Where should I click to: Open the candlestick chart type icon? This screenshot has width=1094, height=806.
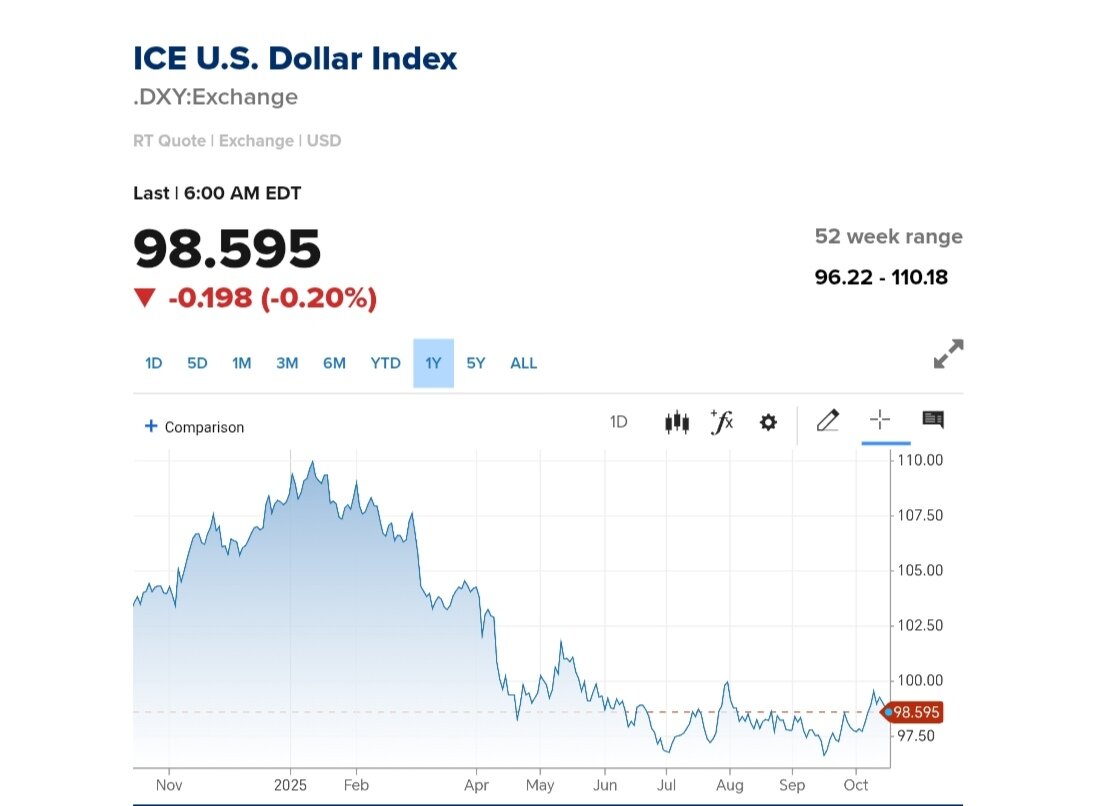(x=677, y=422)
